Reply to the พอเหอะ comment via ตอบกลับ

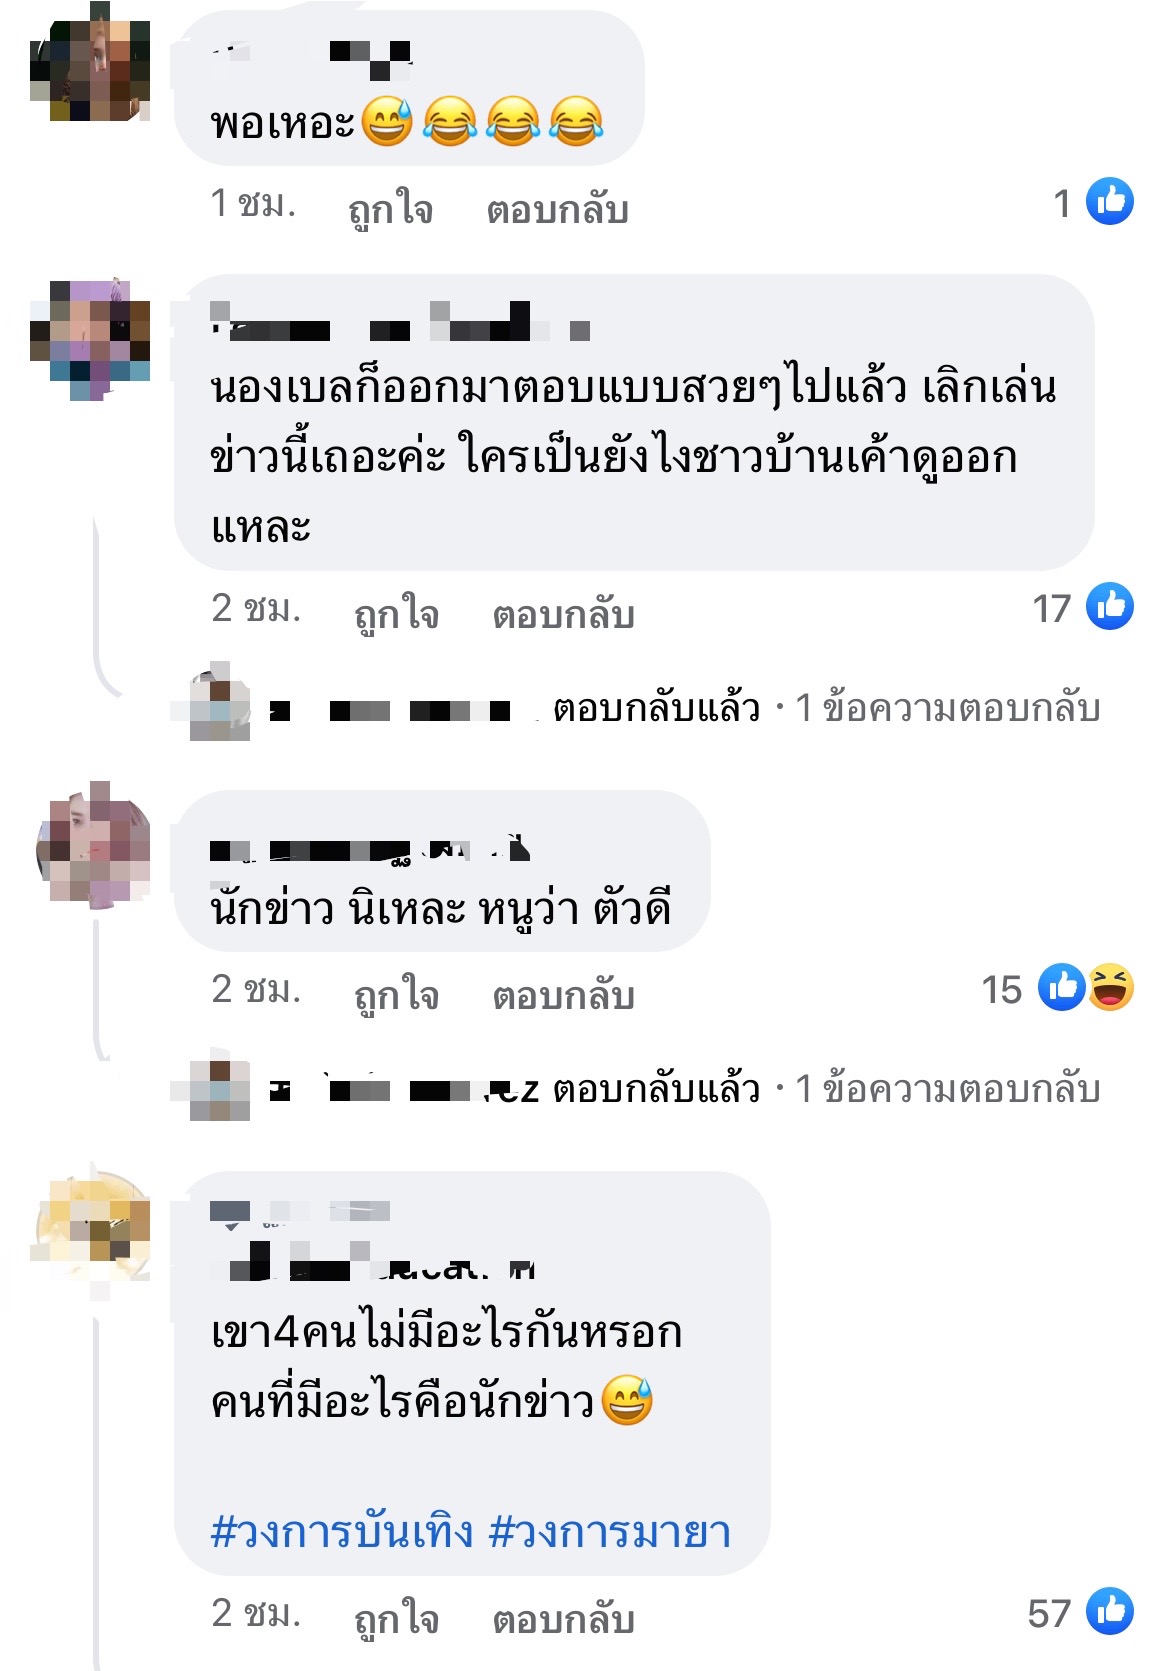coord(557,208)
